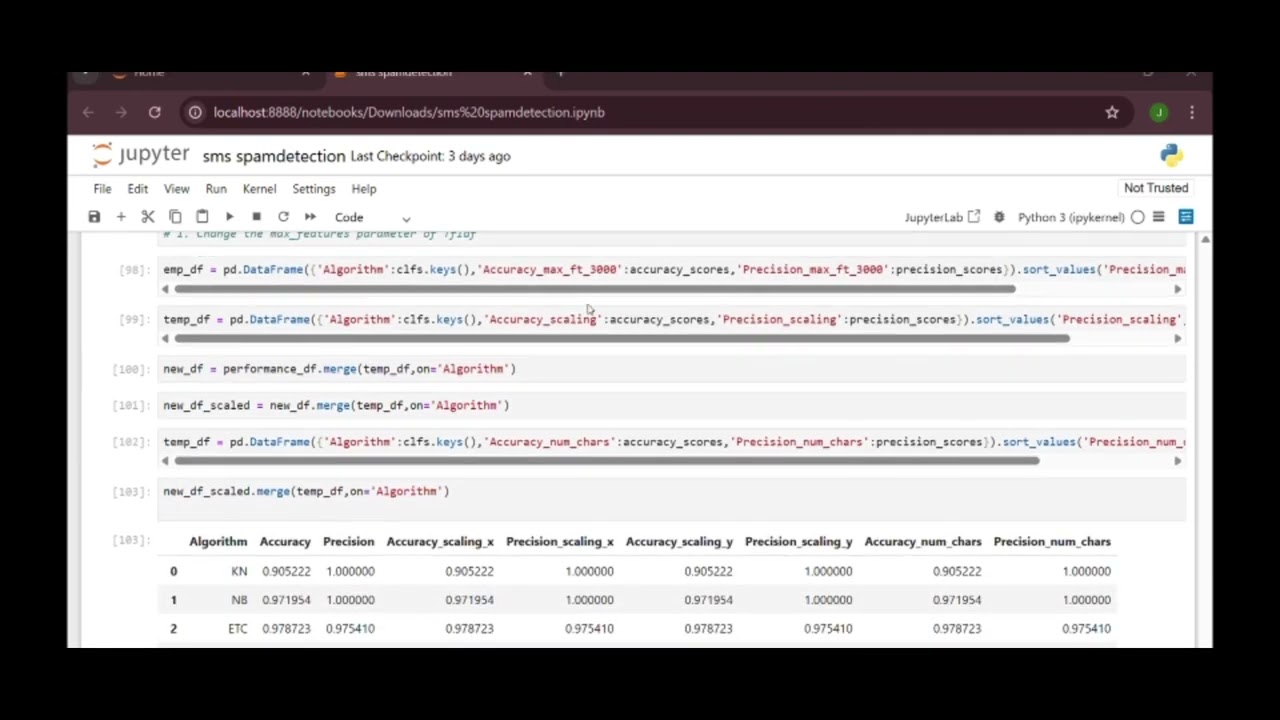Viewport: 1280px width, 720px height.
Task: Click the Jupyter logo
Action: tap(140, 155)
